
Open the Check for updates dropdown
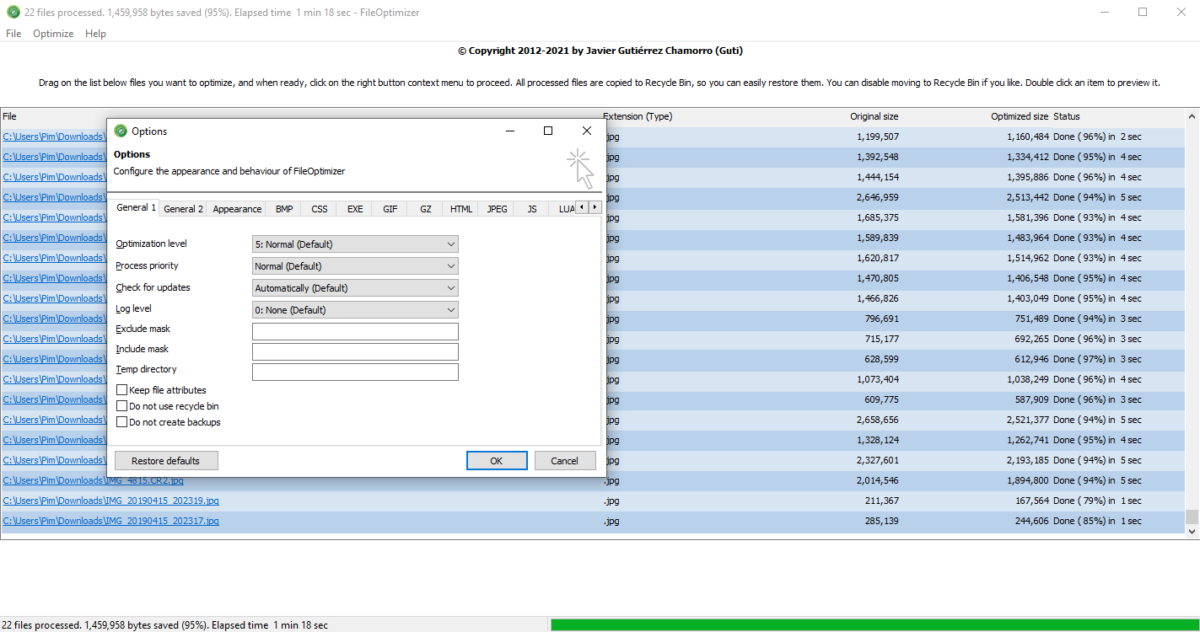(x=355, y=288)
